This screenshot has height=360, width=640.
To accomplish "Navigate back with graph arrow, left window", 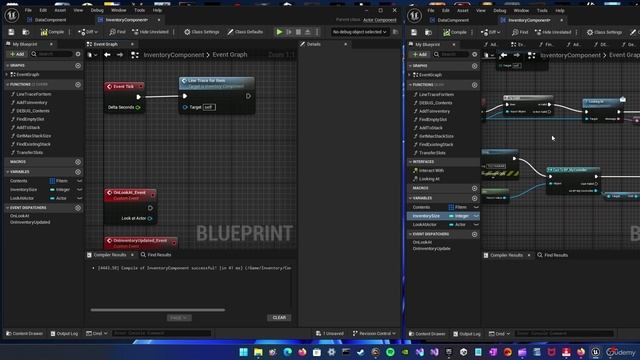I will (107, 55).
